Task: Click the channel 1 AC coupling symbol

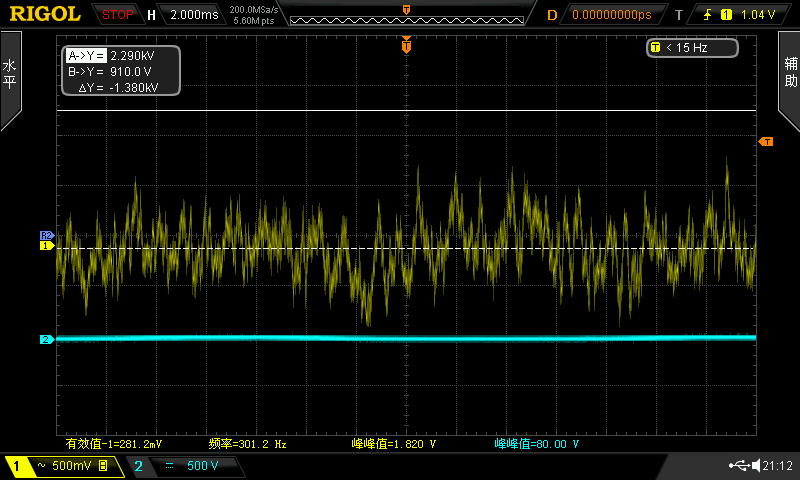Action: tap(41, 465)
